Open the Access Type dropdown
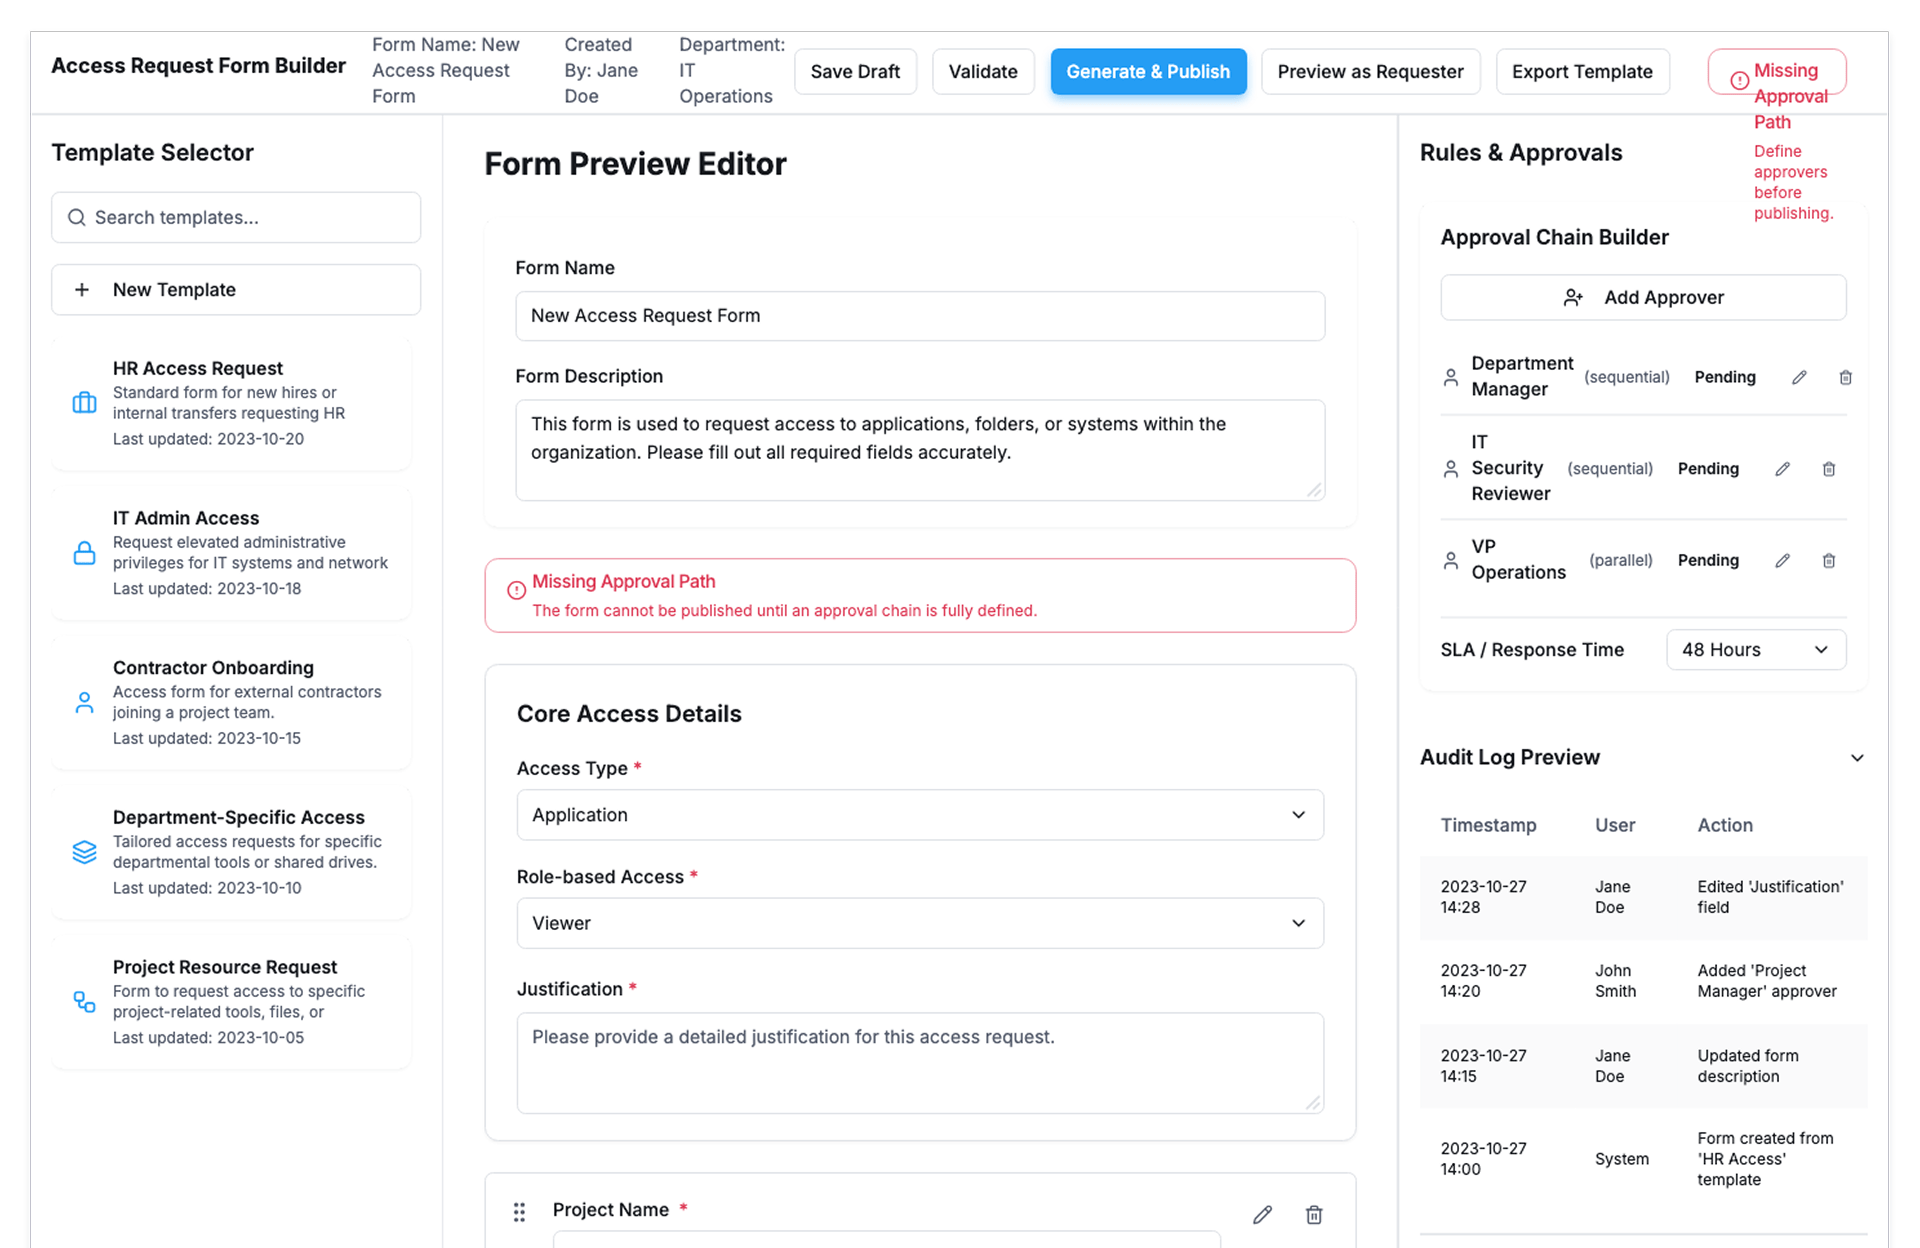Viewport: 1920px width, 1248px height. coord(919,815)
